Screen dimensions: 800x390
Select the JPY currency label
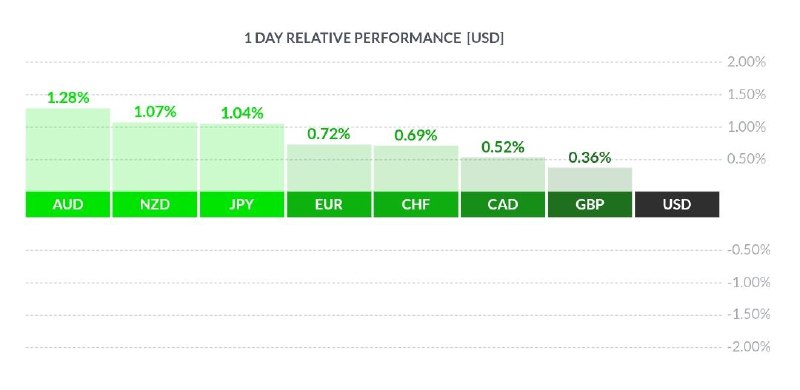(x=242, y=205)
